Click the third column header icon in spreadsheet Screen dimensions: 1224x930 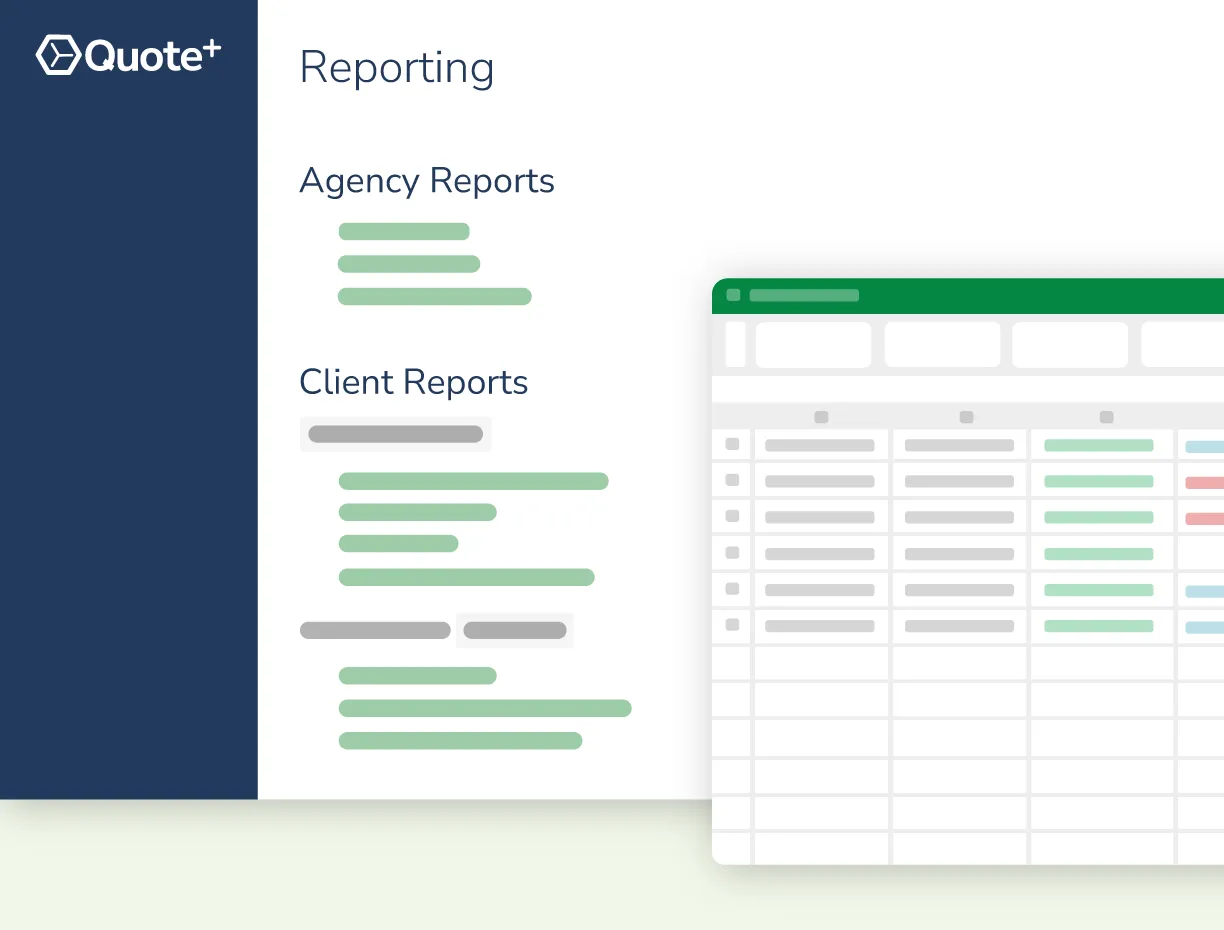(1106, 417)
